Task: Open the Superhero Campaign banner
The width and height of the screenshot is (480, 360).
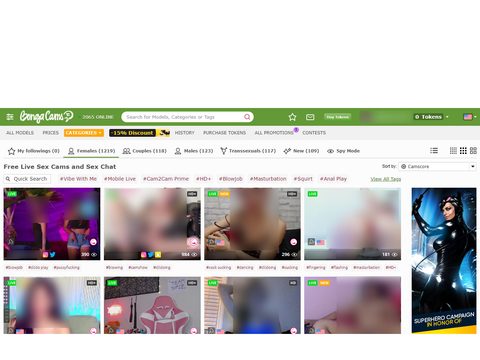Action: [444, 261]
